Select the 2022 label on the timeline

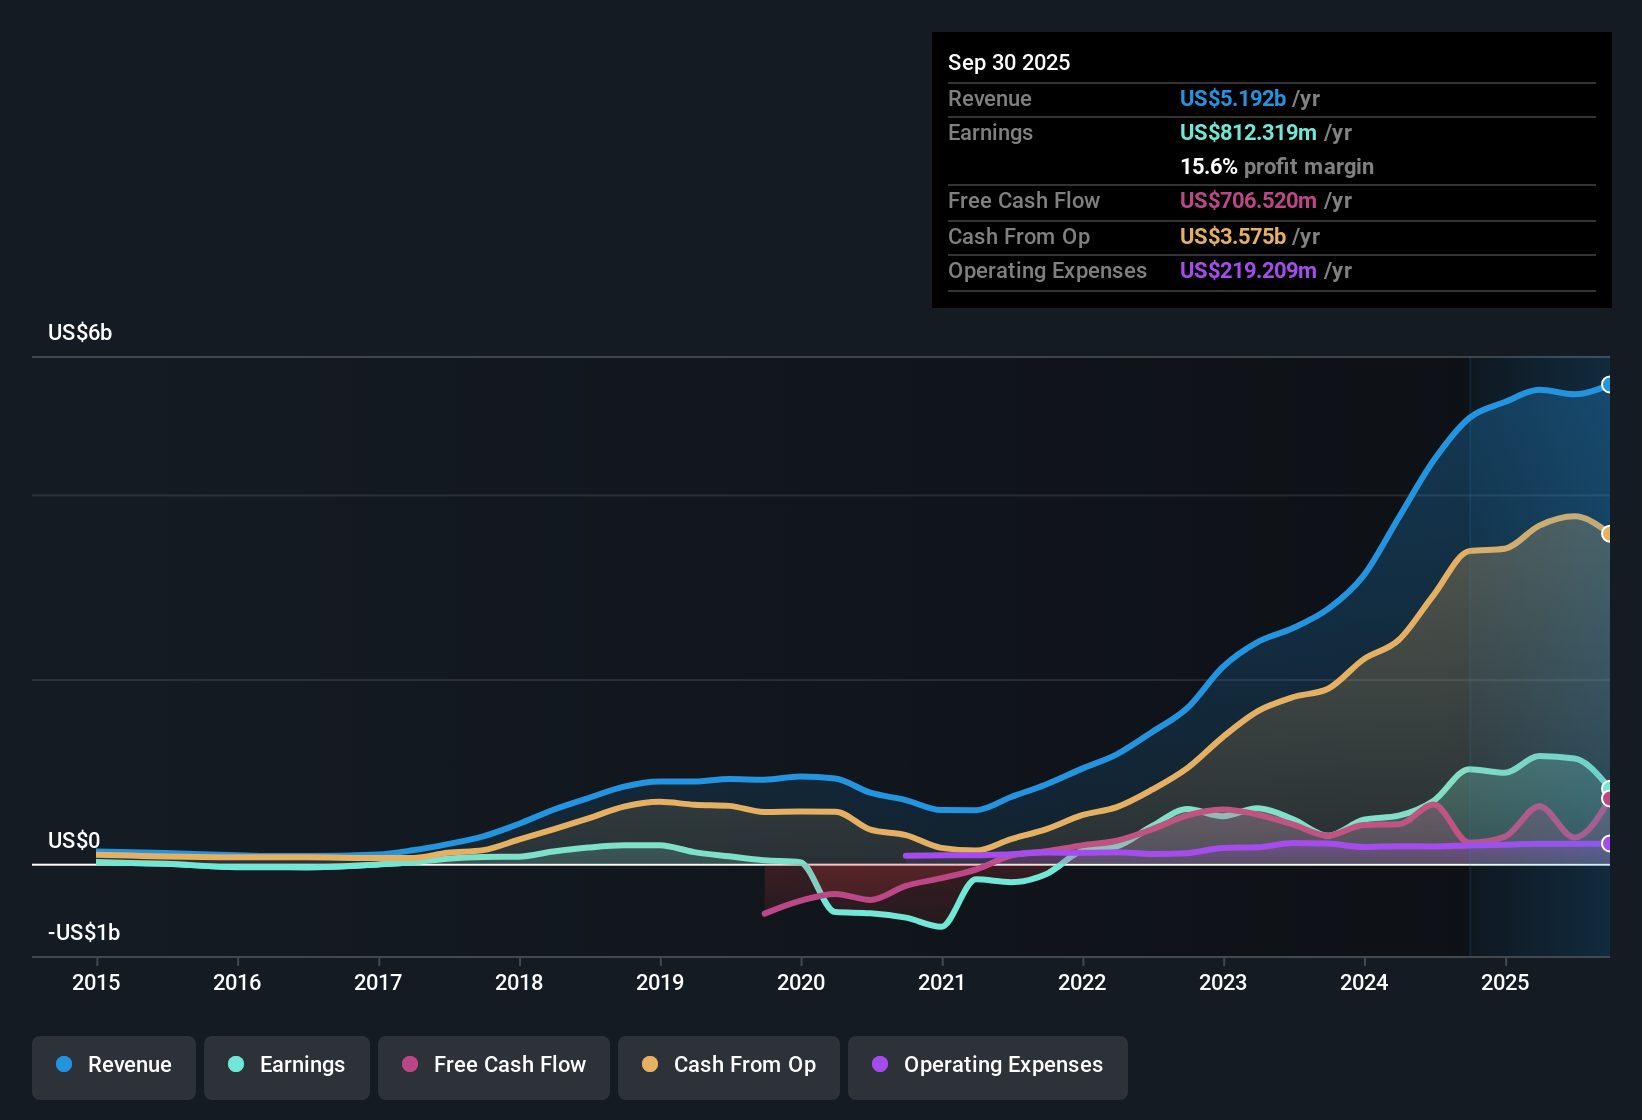point(1083,983)
